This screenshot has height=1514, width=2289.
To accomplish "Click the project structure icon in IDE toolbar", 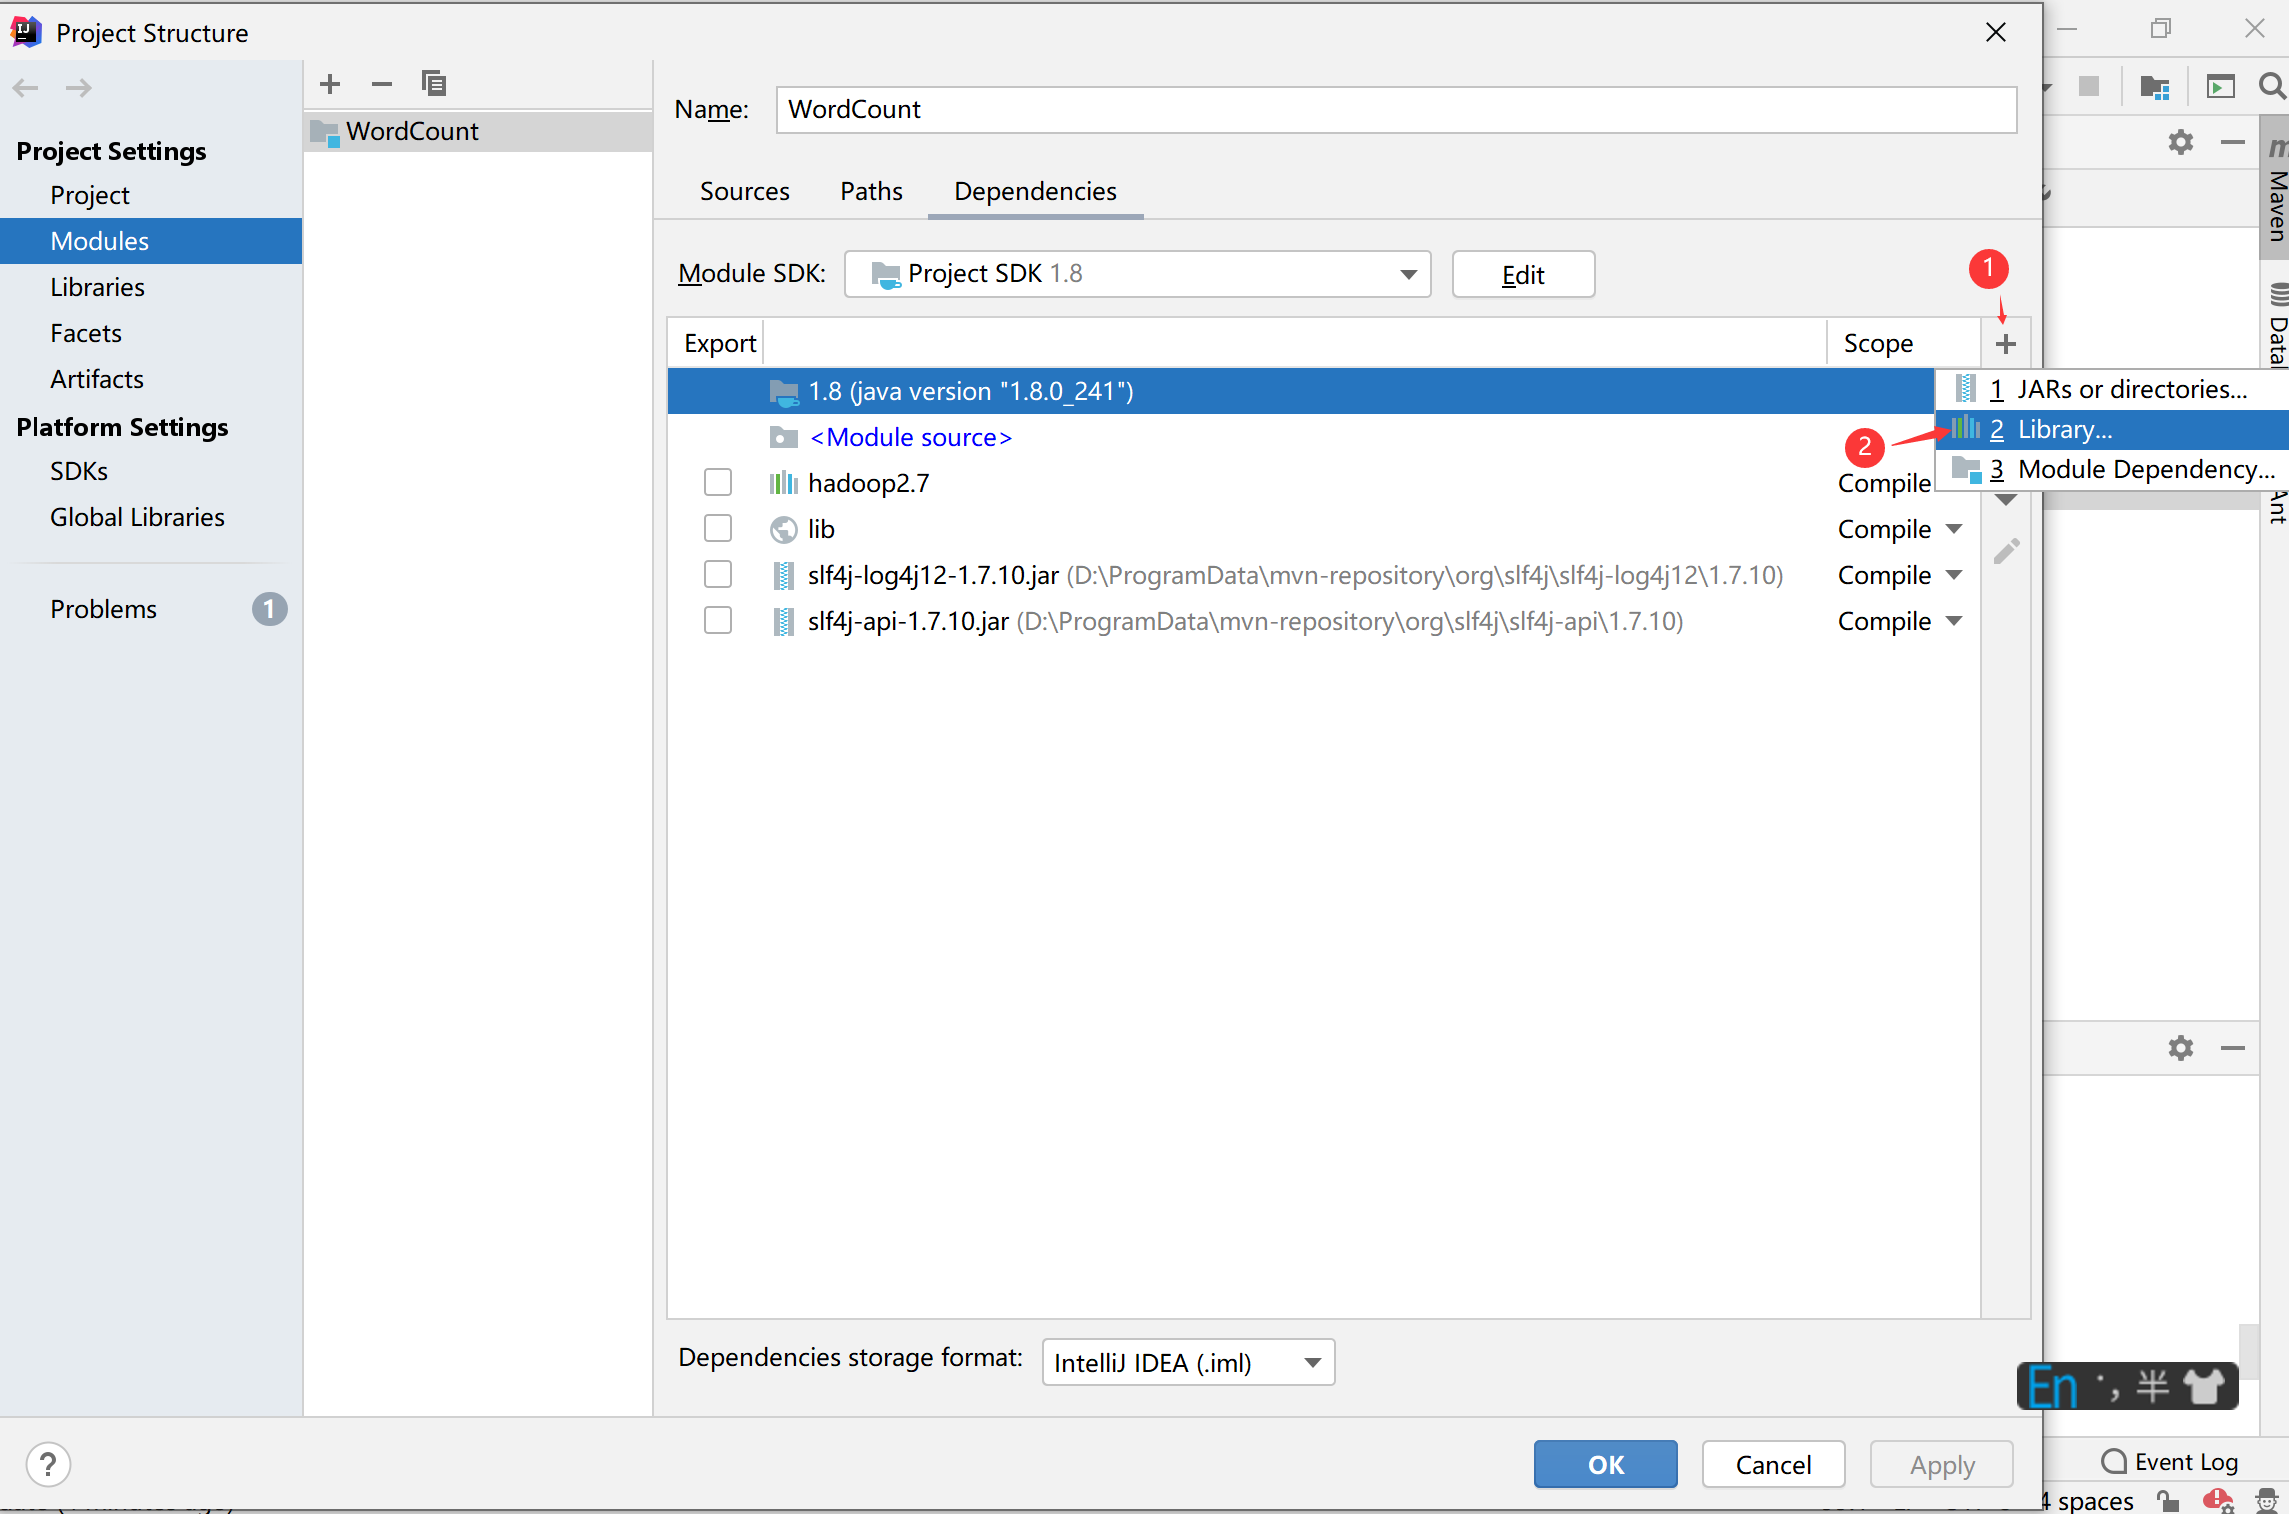I will tap(2155, 87).
